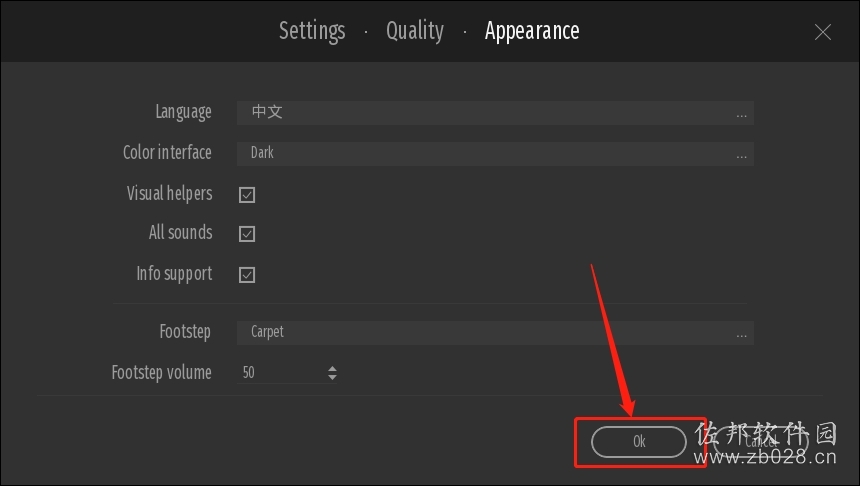
Task: Open Footstep options ellipsis icon
Action: tap(742, 335)
